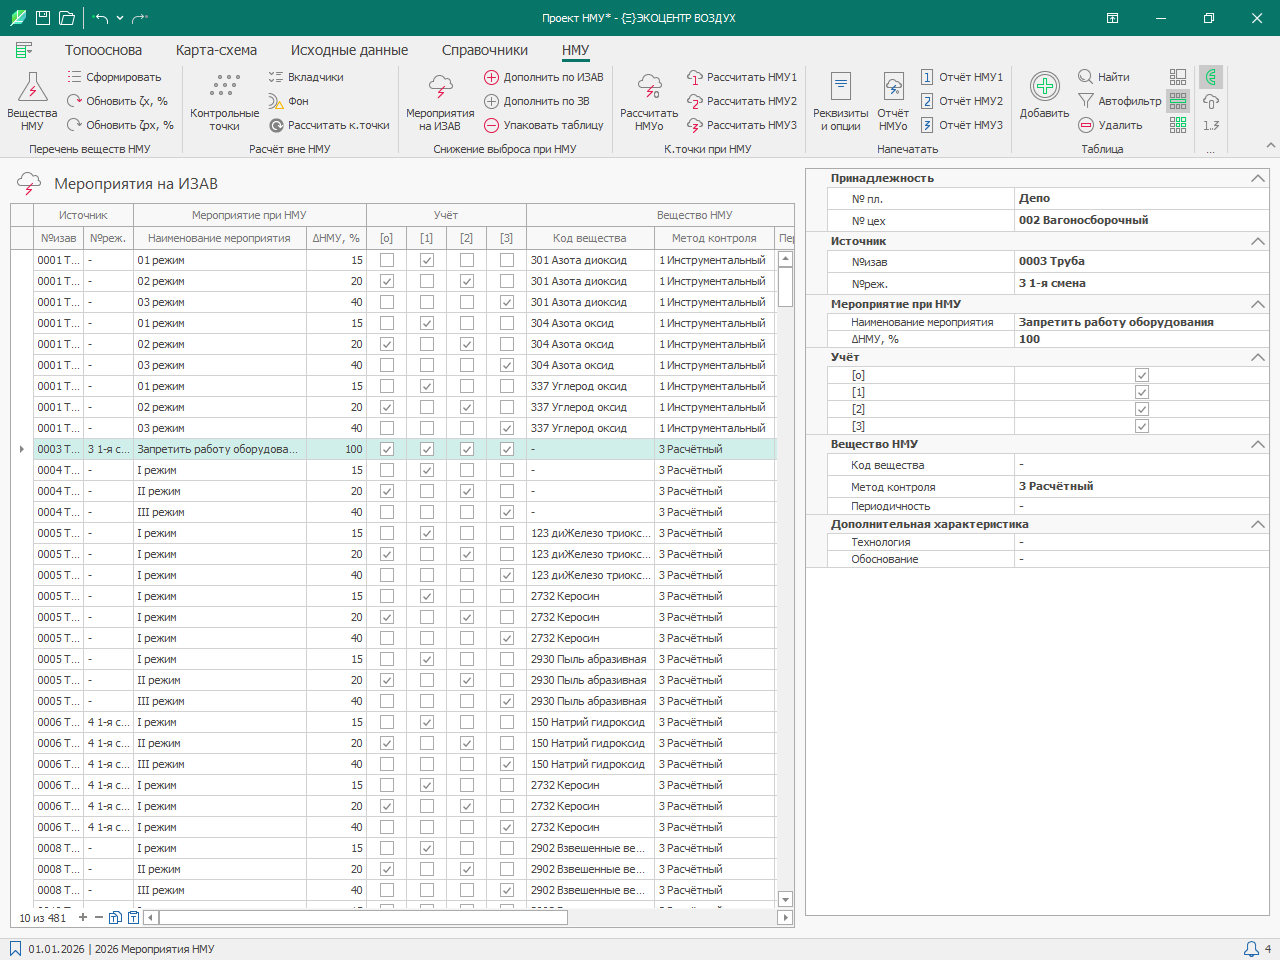
Task: Click the Вещества НМУ flask icon
Action: (32, 88)
